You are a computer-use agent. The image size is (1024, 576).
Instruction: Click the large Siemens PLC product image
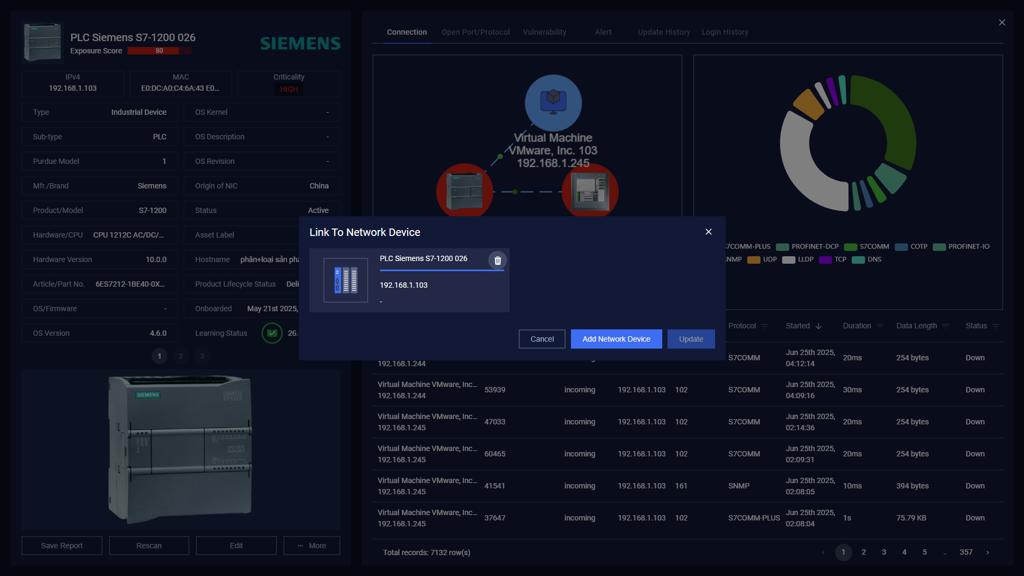[x=180, y=448]
